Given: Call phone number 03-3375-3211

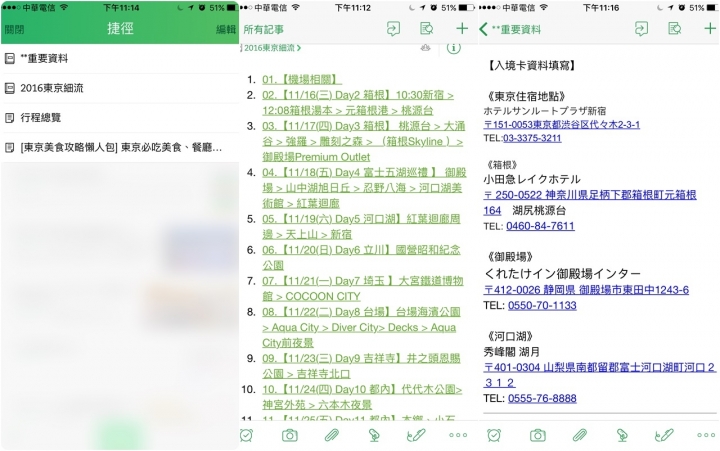Looking at the screenshot, I should pyautogui.click(x=532, y=138).
